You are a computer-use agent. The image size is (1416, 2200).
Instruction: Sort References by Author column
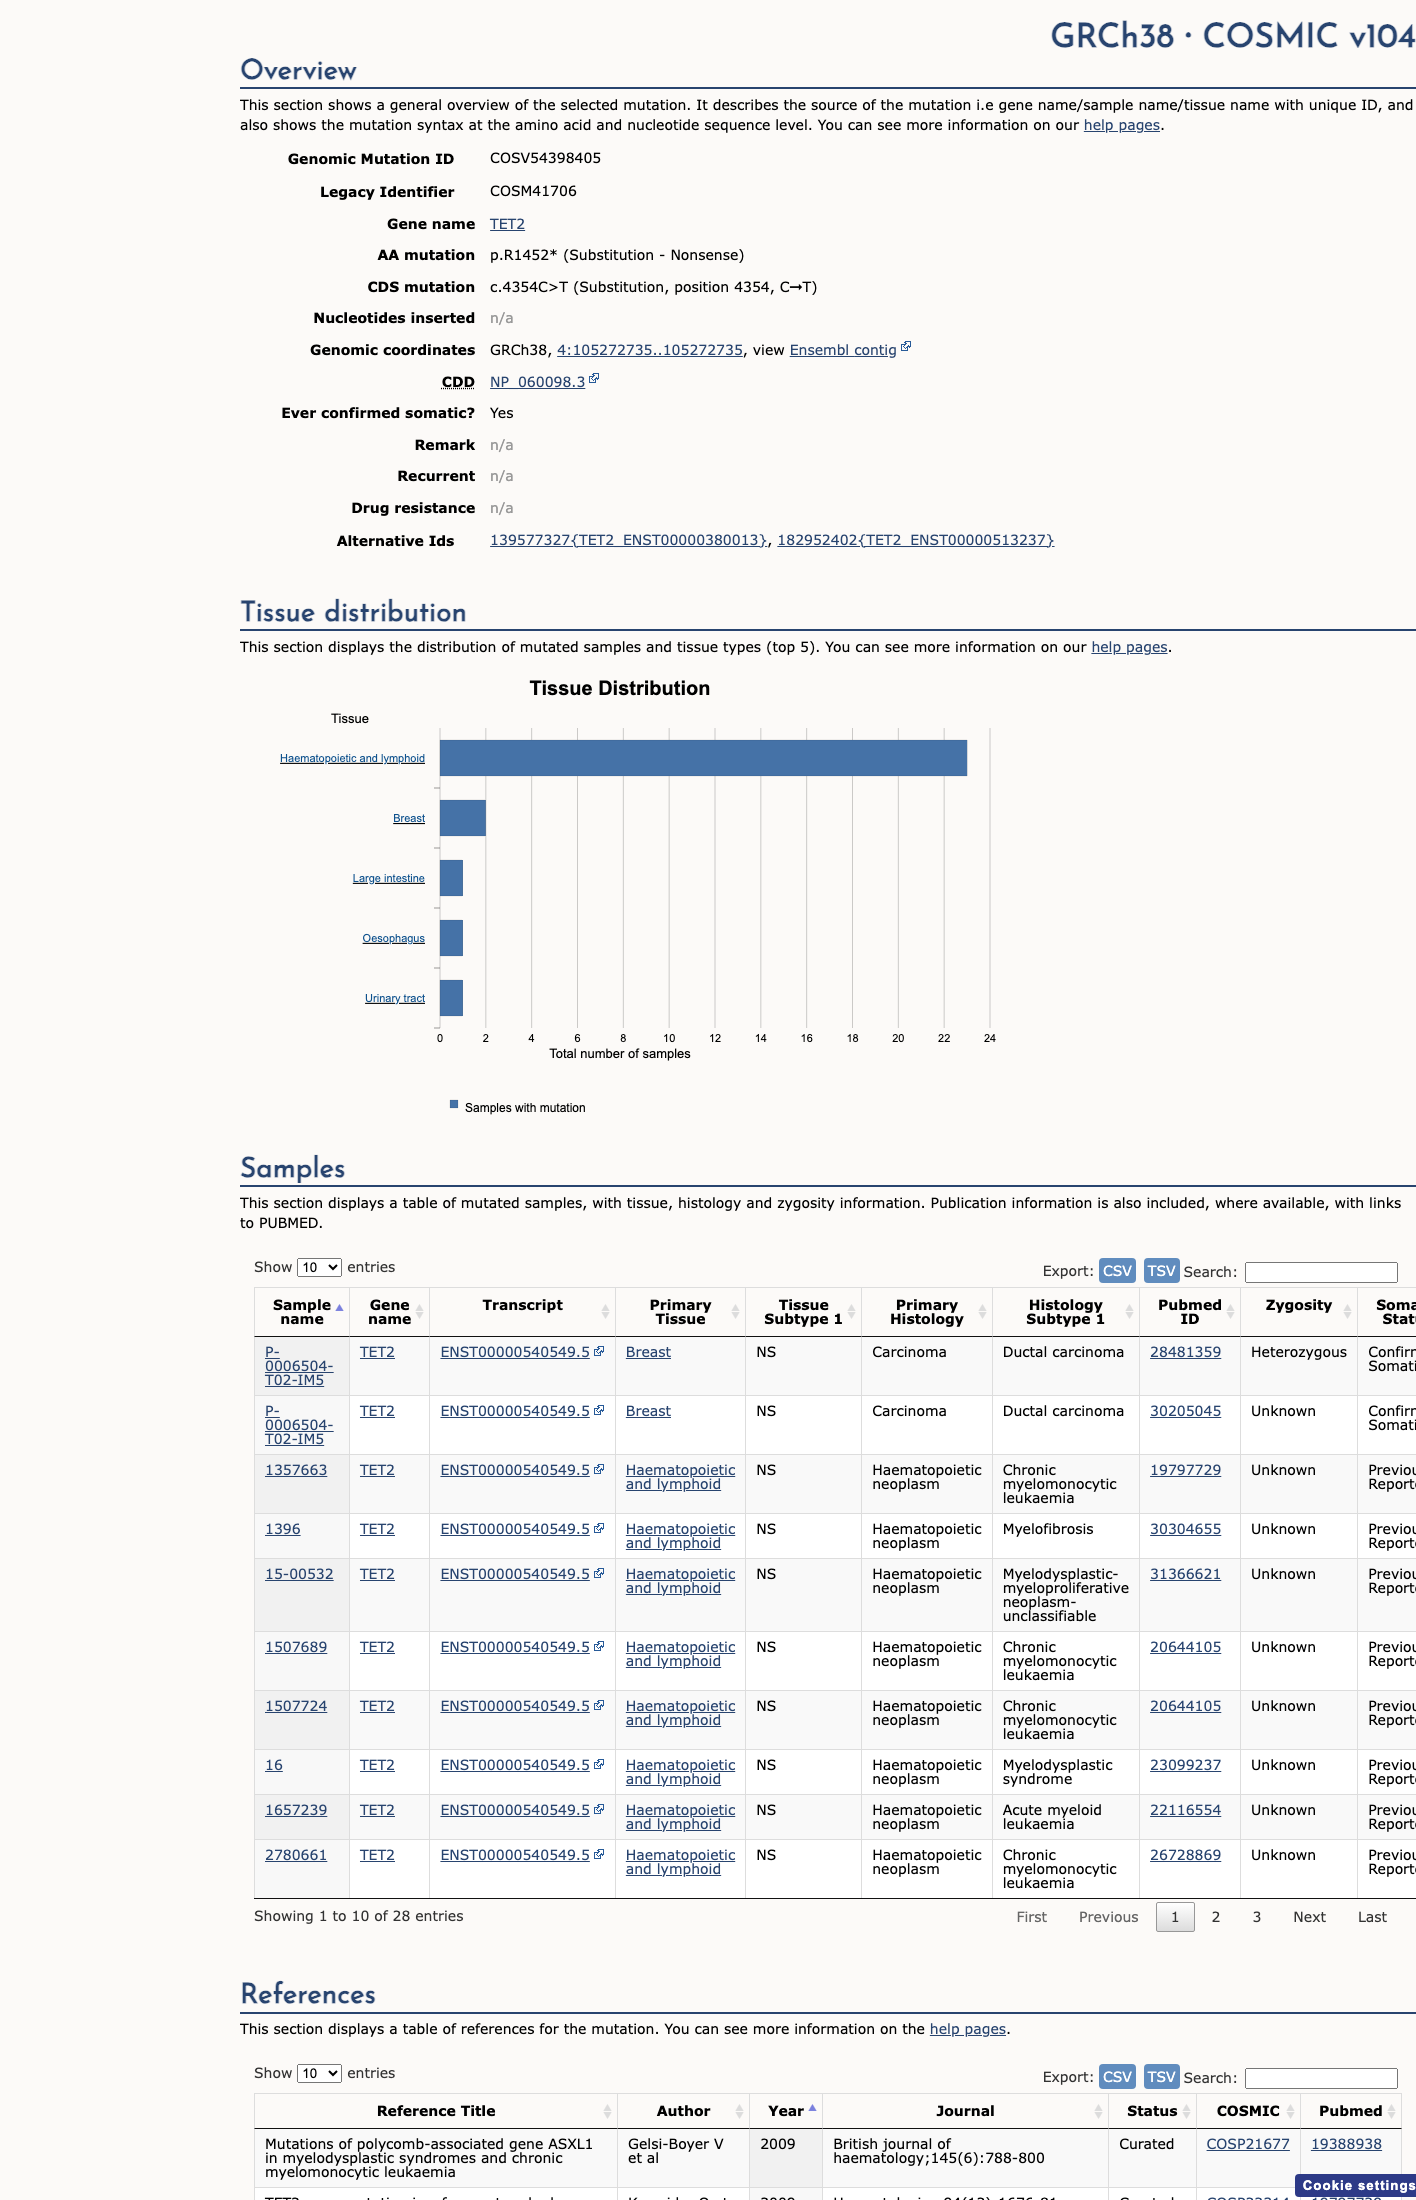683,2111
